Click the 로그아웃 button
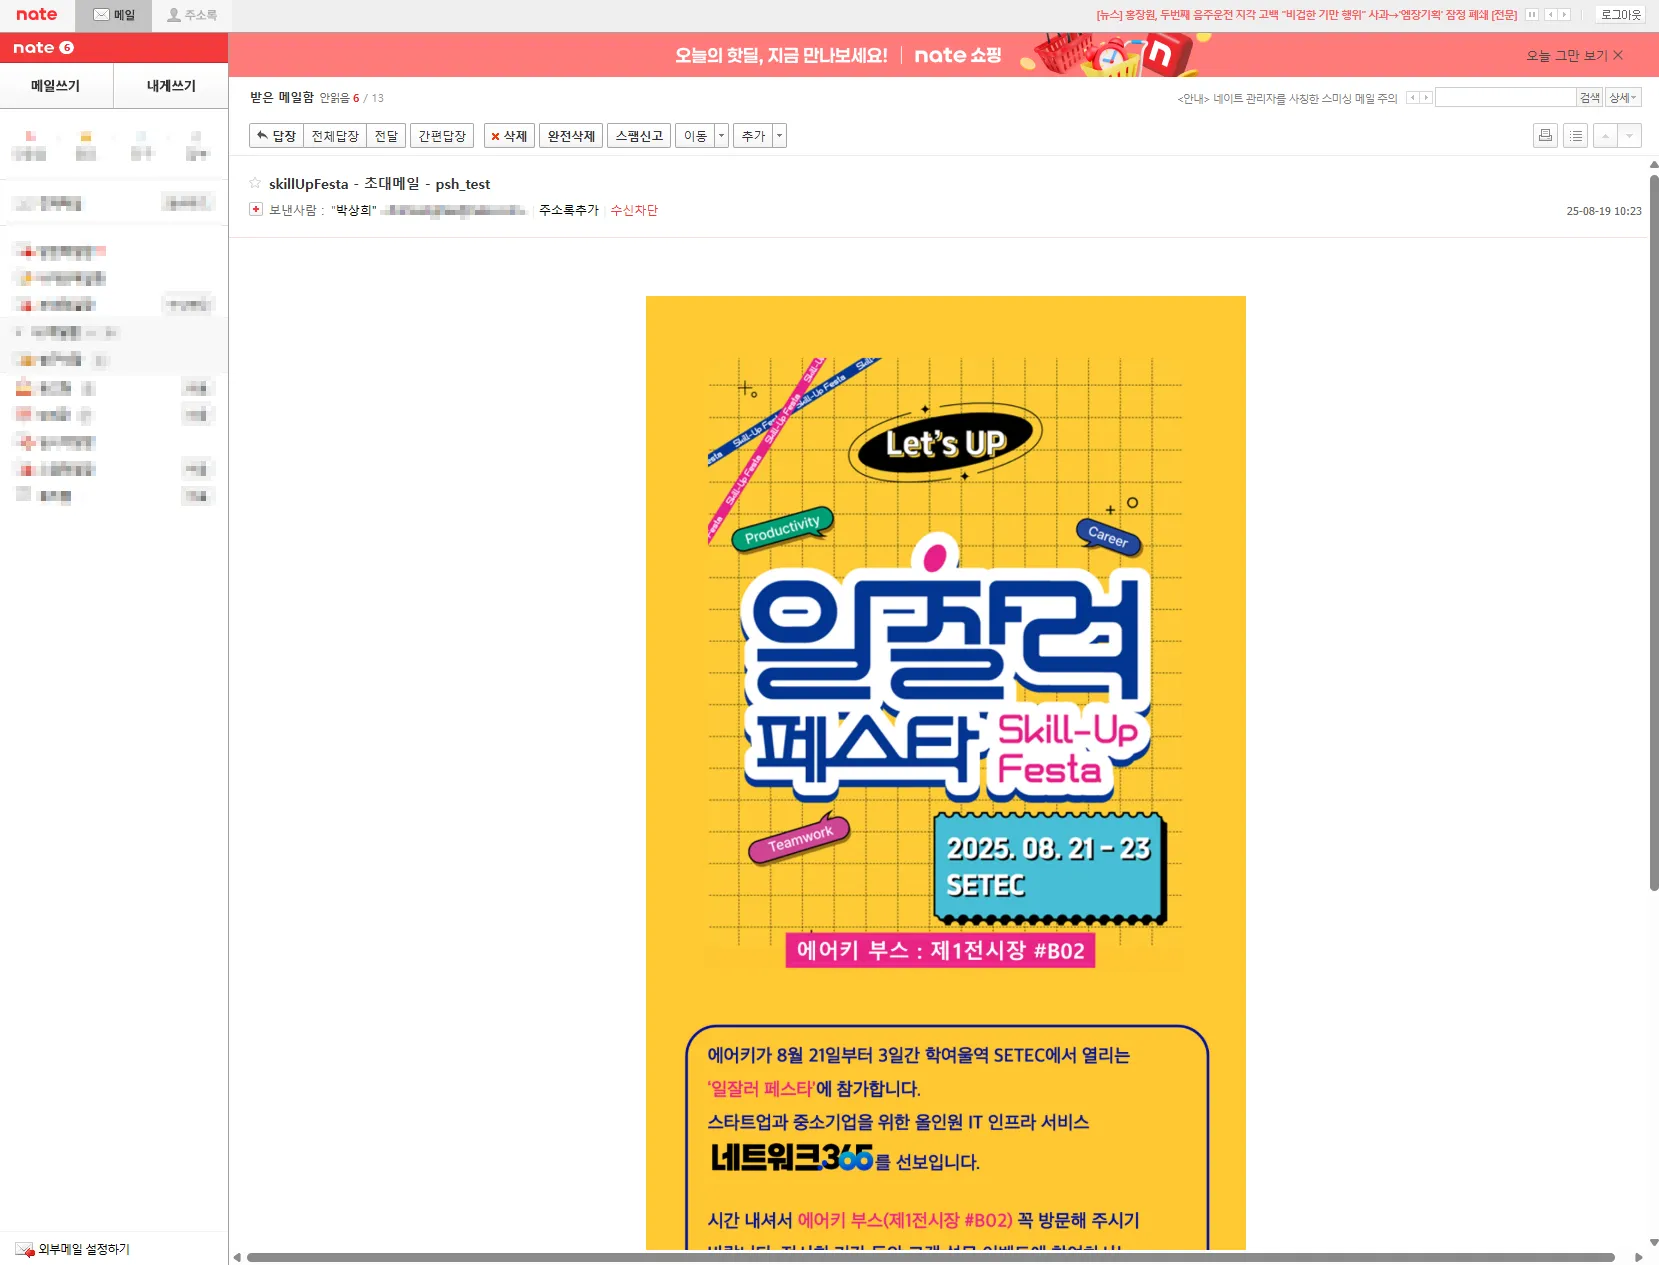This screenshot has width=1659, height=1265. 1620,15
